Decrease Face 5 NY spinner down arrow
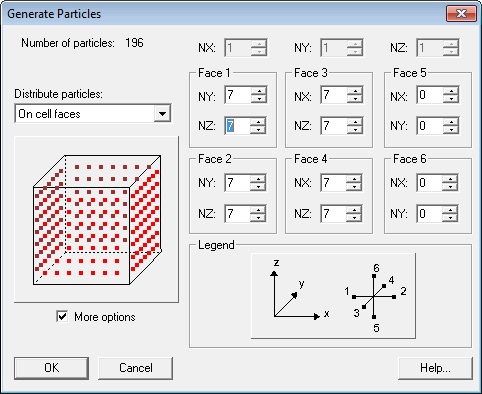This screenshot has height=394, width=482. tap(451, 129)
